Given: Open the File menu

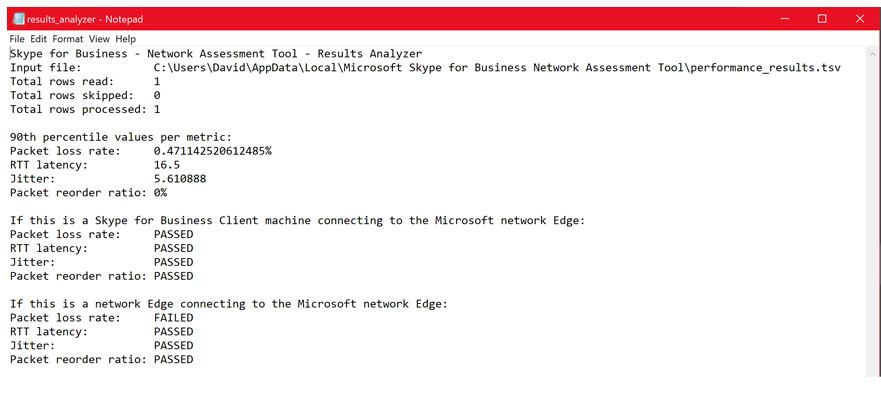Looking at the screenshot, I should point(17,39).
